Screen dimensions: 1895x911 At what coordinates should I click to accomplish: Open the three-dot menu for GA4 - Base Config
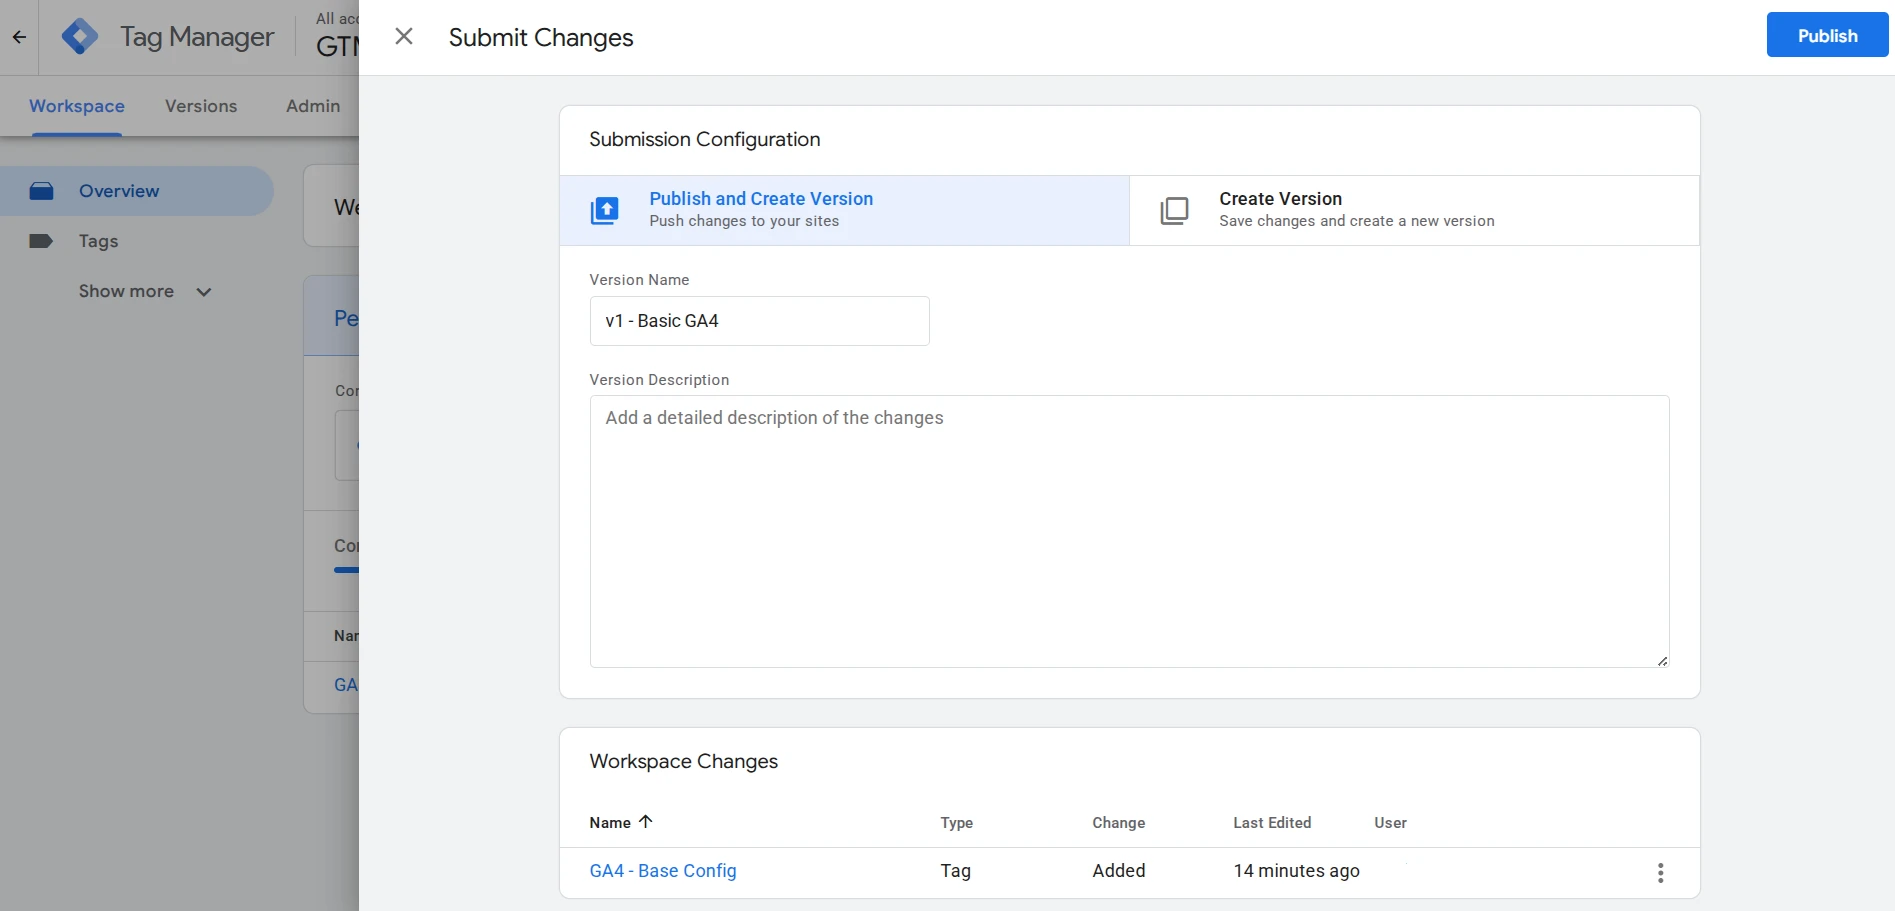(1660, 873)
